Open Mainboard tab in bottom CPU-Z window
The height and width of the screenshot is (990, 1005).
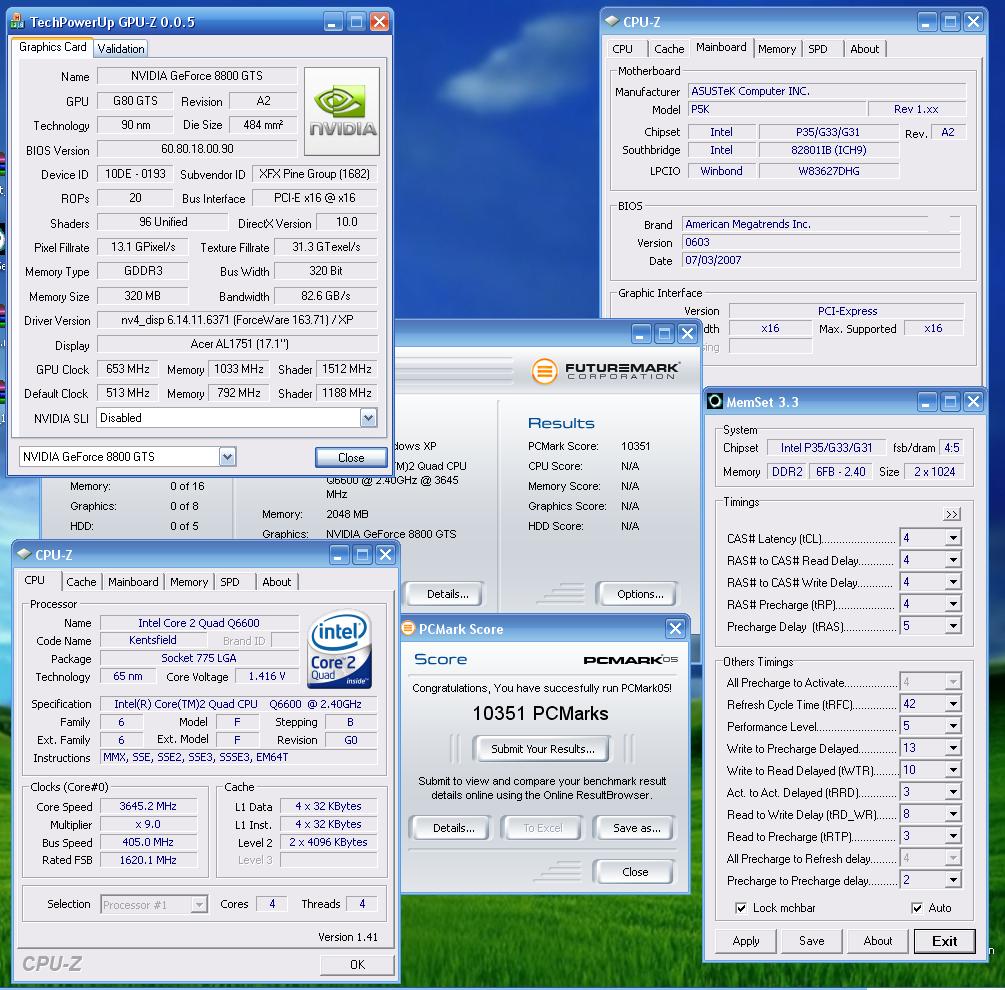click(133, 582)
